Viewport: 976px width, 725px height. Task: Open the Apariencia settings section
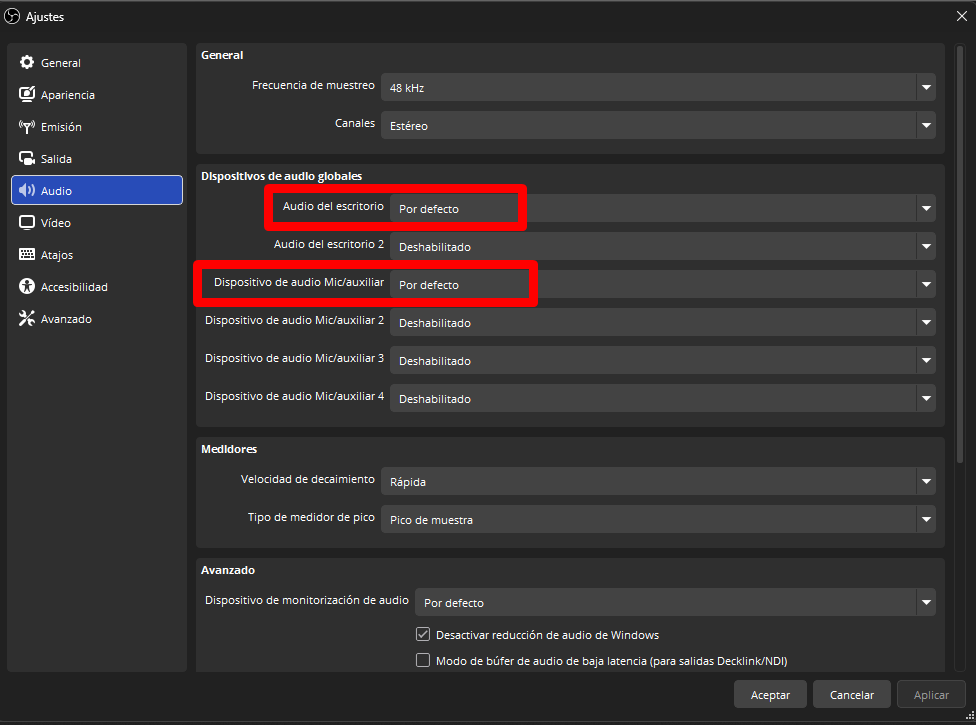click(28, 94)
